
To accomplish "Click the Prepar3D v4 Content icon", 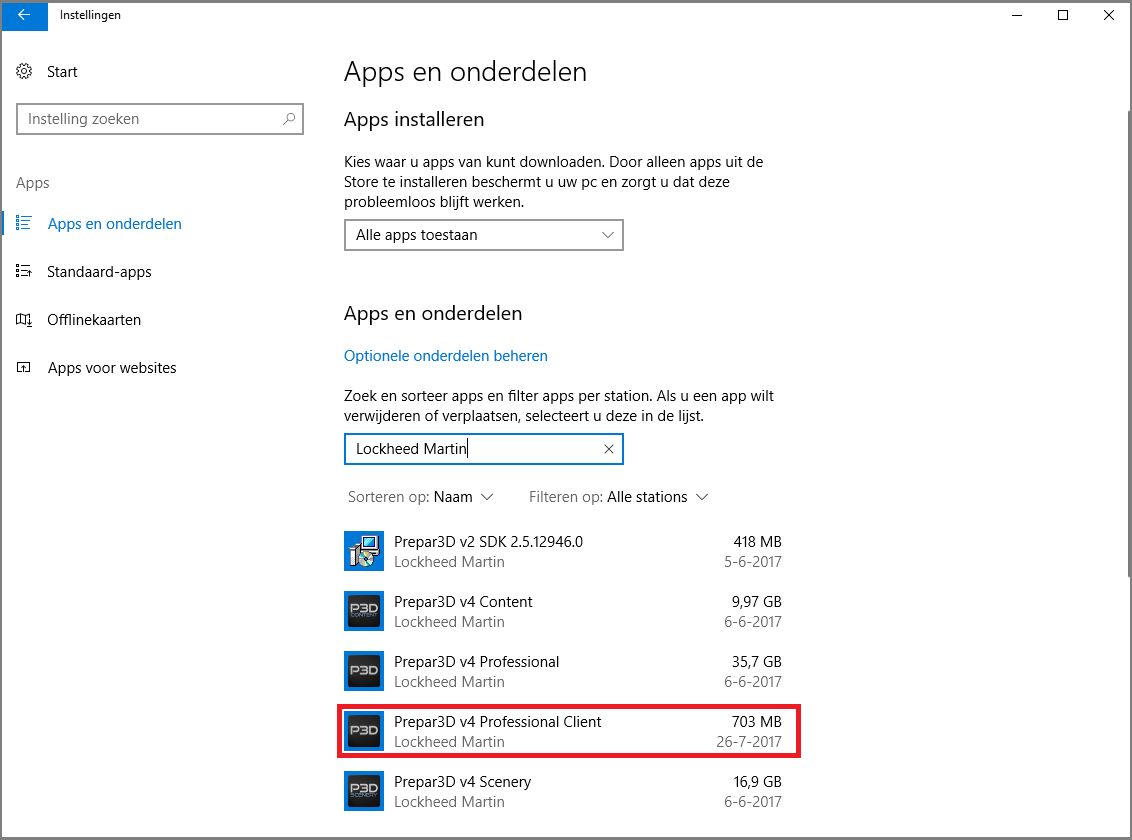I will pyautogui.click(x=364, y=611).
